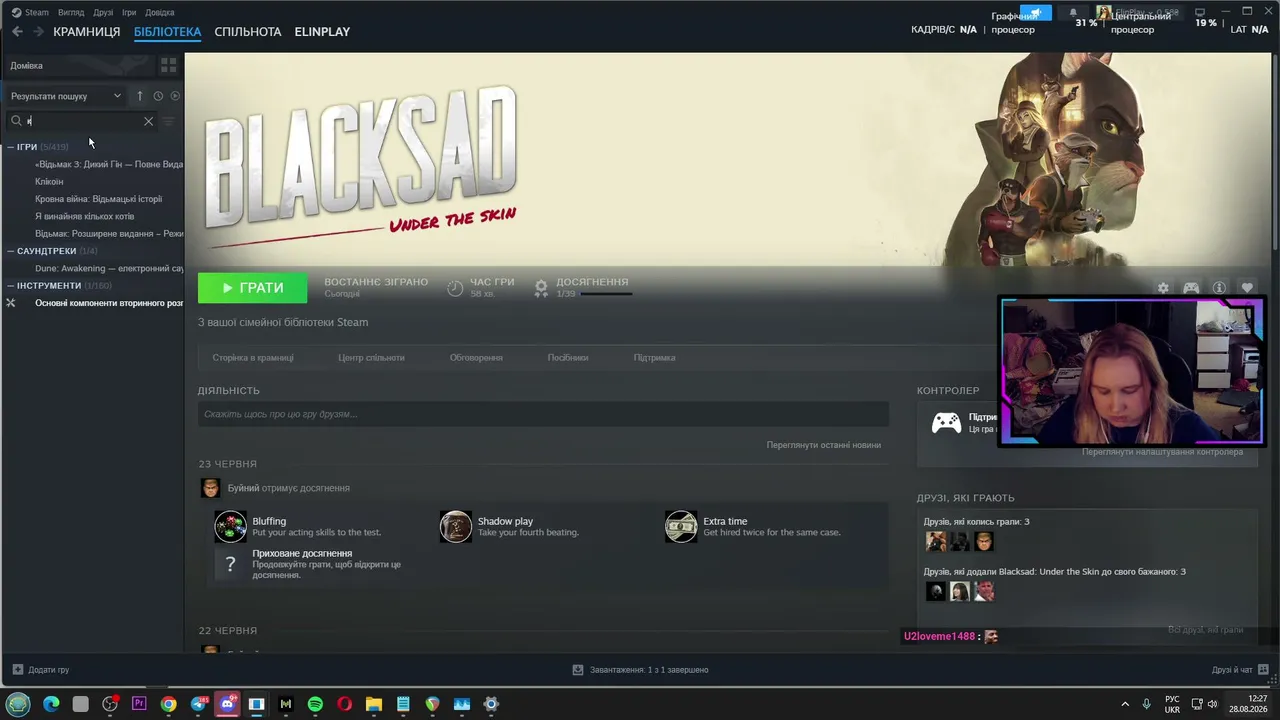
Task: Open СПІЛЬНОТА tab
Action: coord(248,32)
